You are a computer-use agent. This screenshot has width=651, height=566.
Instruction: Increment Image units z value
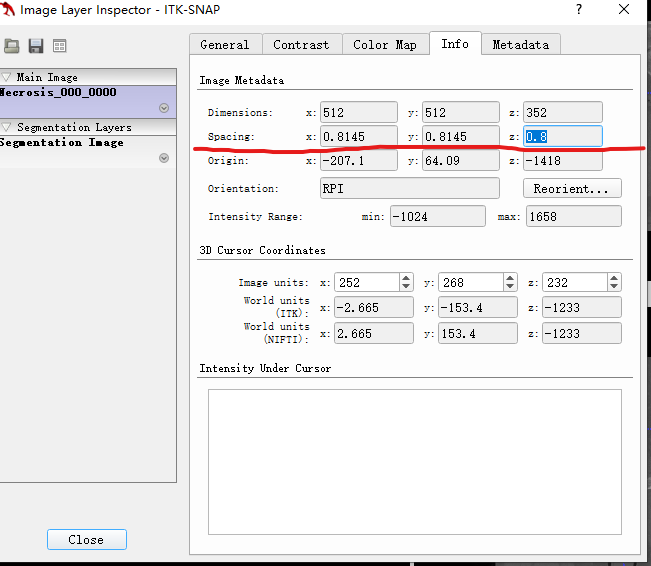(x=614, y=278)
